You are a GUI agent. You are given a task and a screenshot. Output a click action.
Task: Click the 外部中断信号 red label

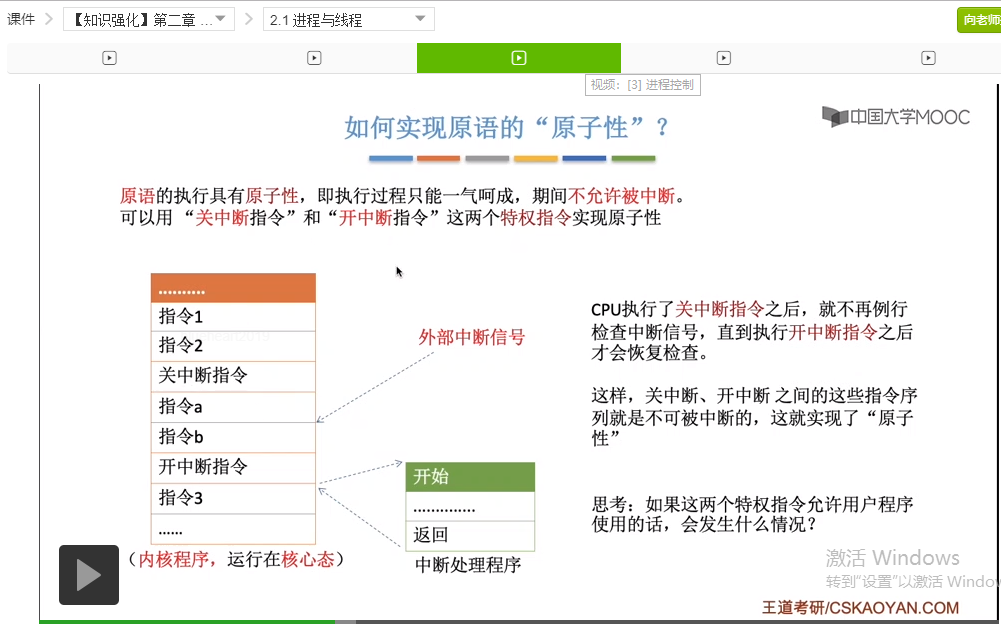(471, 337)
